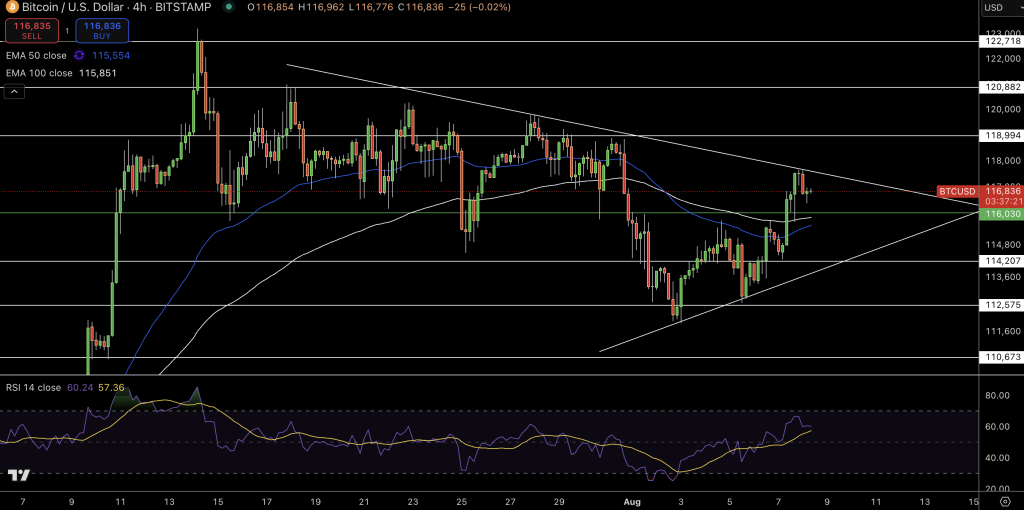Click the green 116,030 price label

coord(1000,214)
